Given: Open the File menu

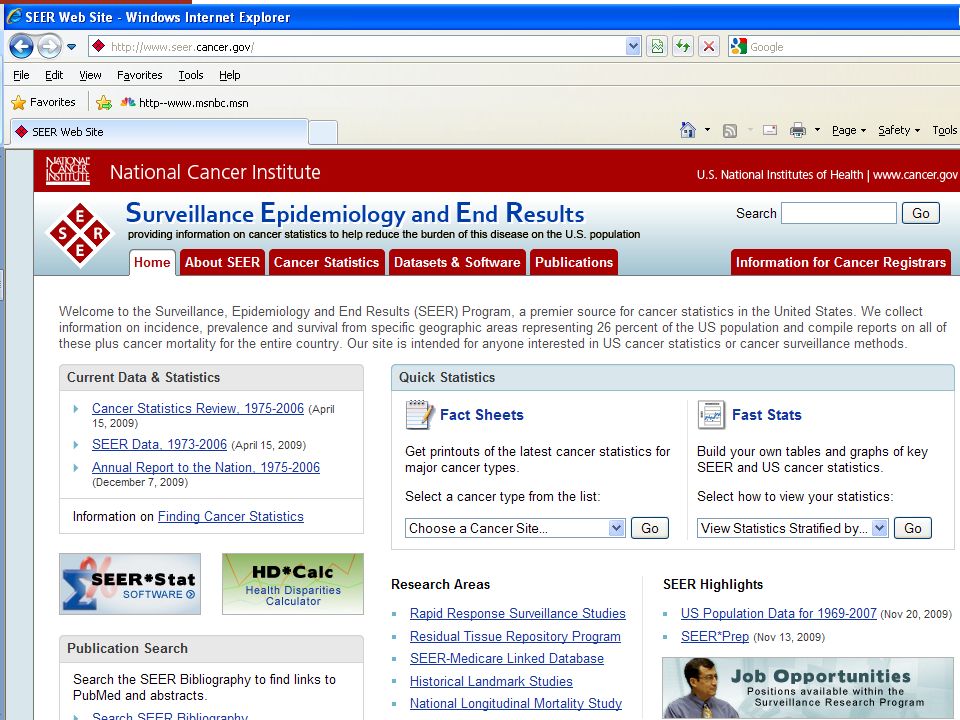Looking at the screenshot, I should [21, 75].
